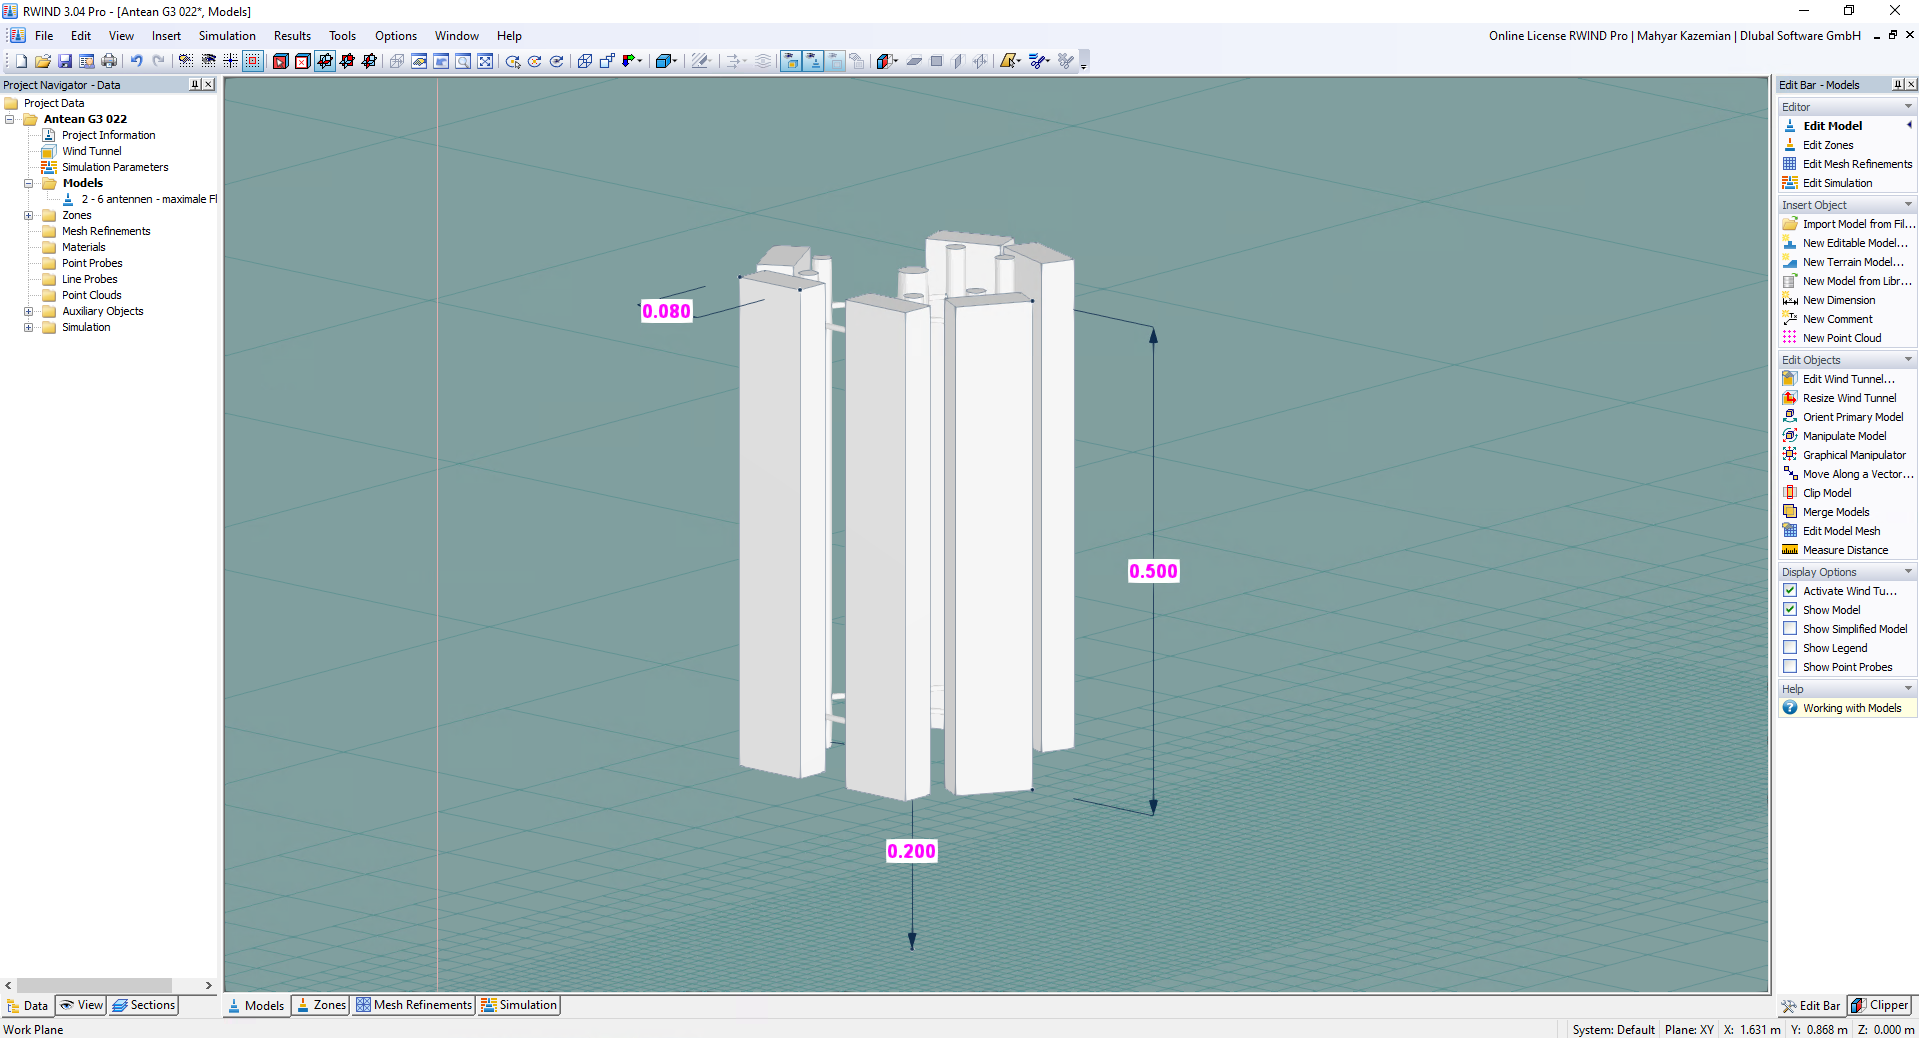Switch to the Clipper panel tab

[x=1880, y=1005]
